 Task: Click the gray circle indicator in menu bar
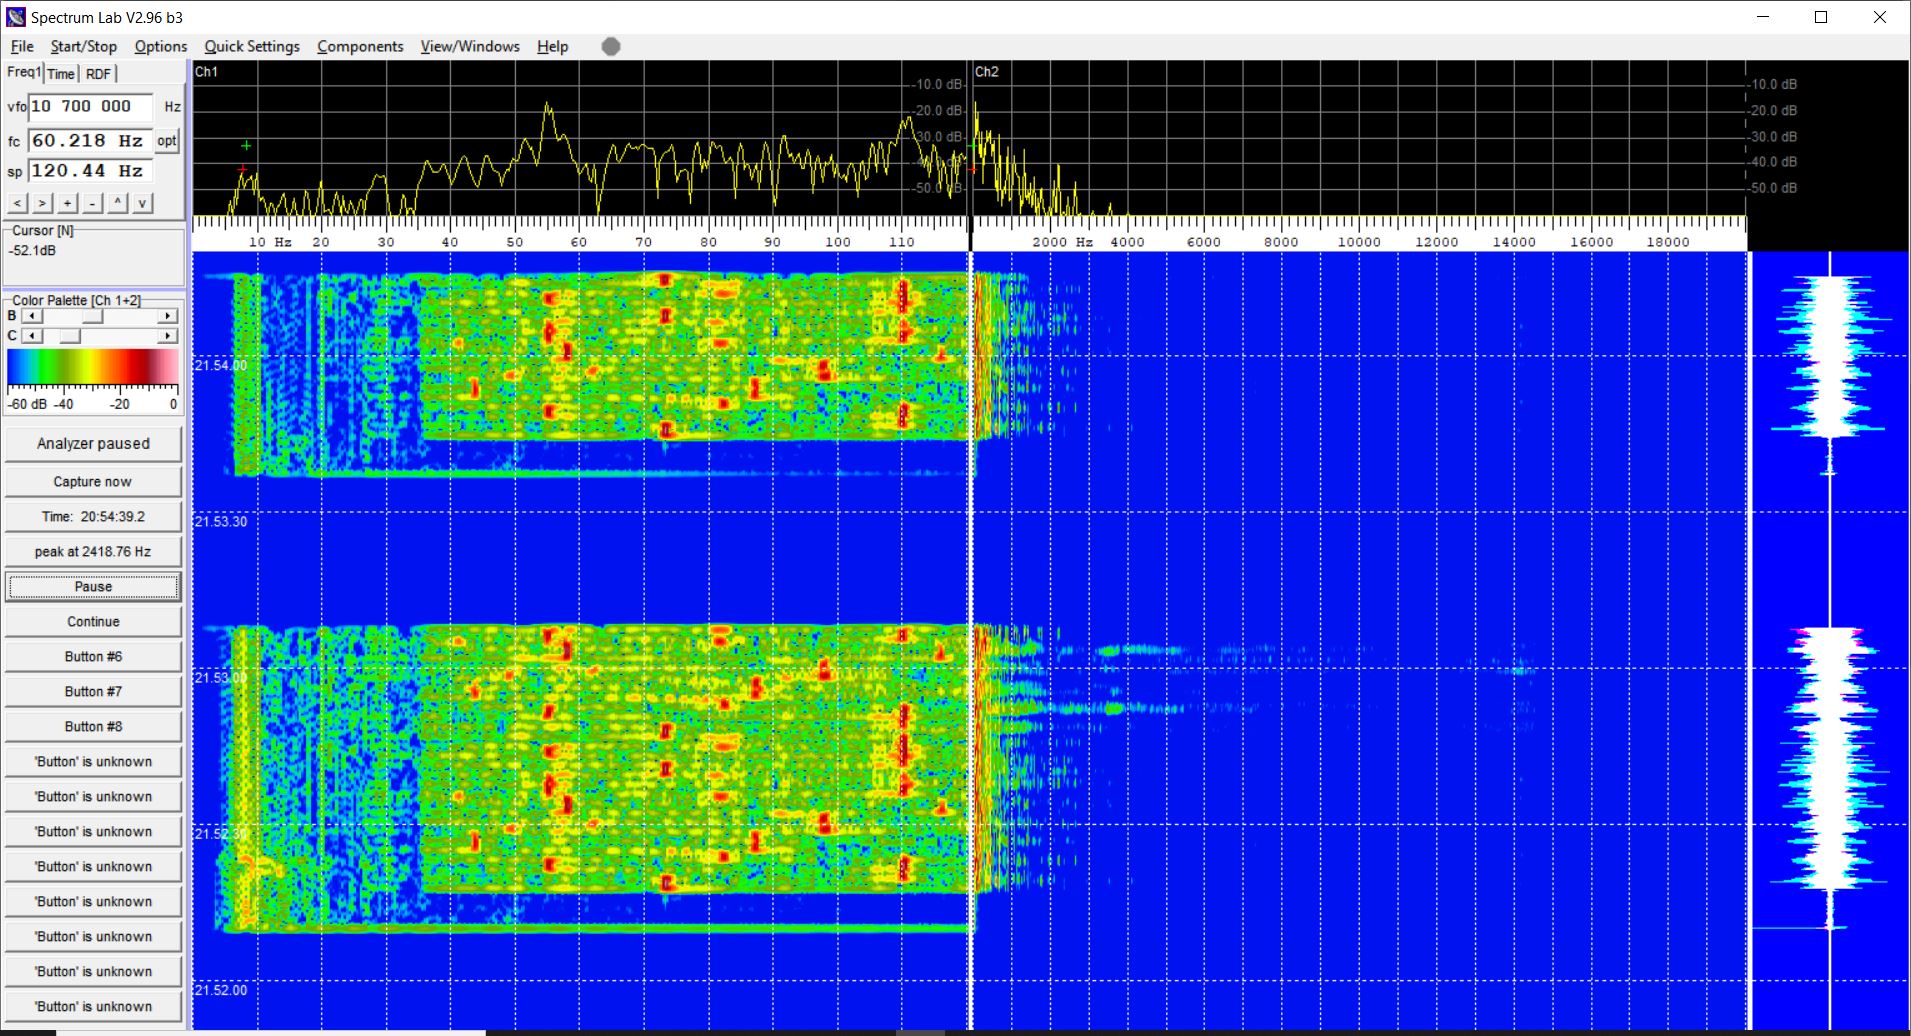point(611,46)
